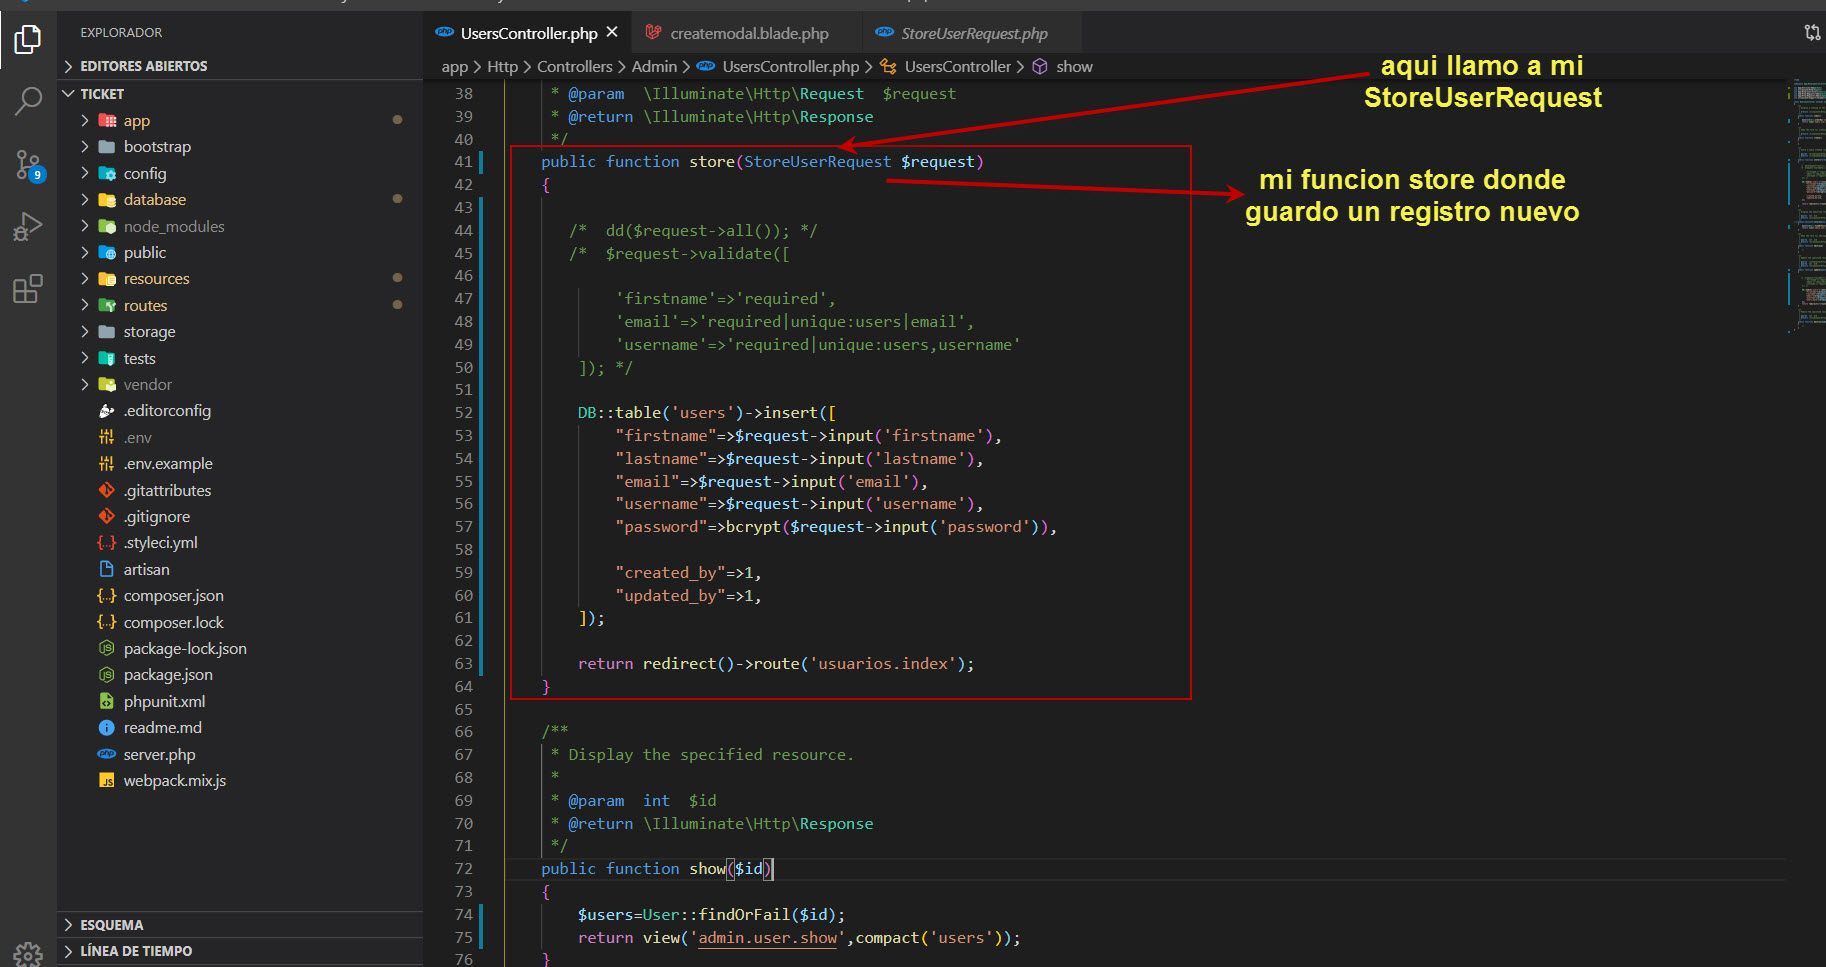
Task: Click the 'admin.user.show' view path link
Action: pyautogui.click(x=767, y=938)
